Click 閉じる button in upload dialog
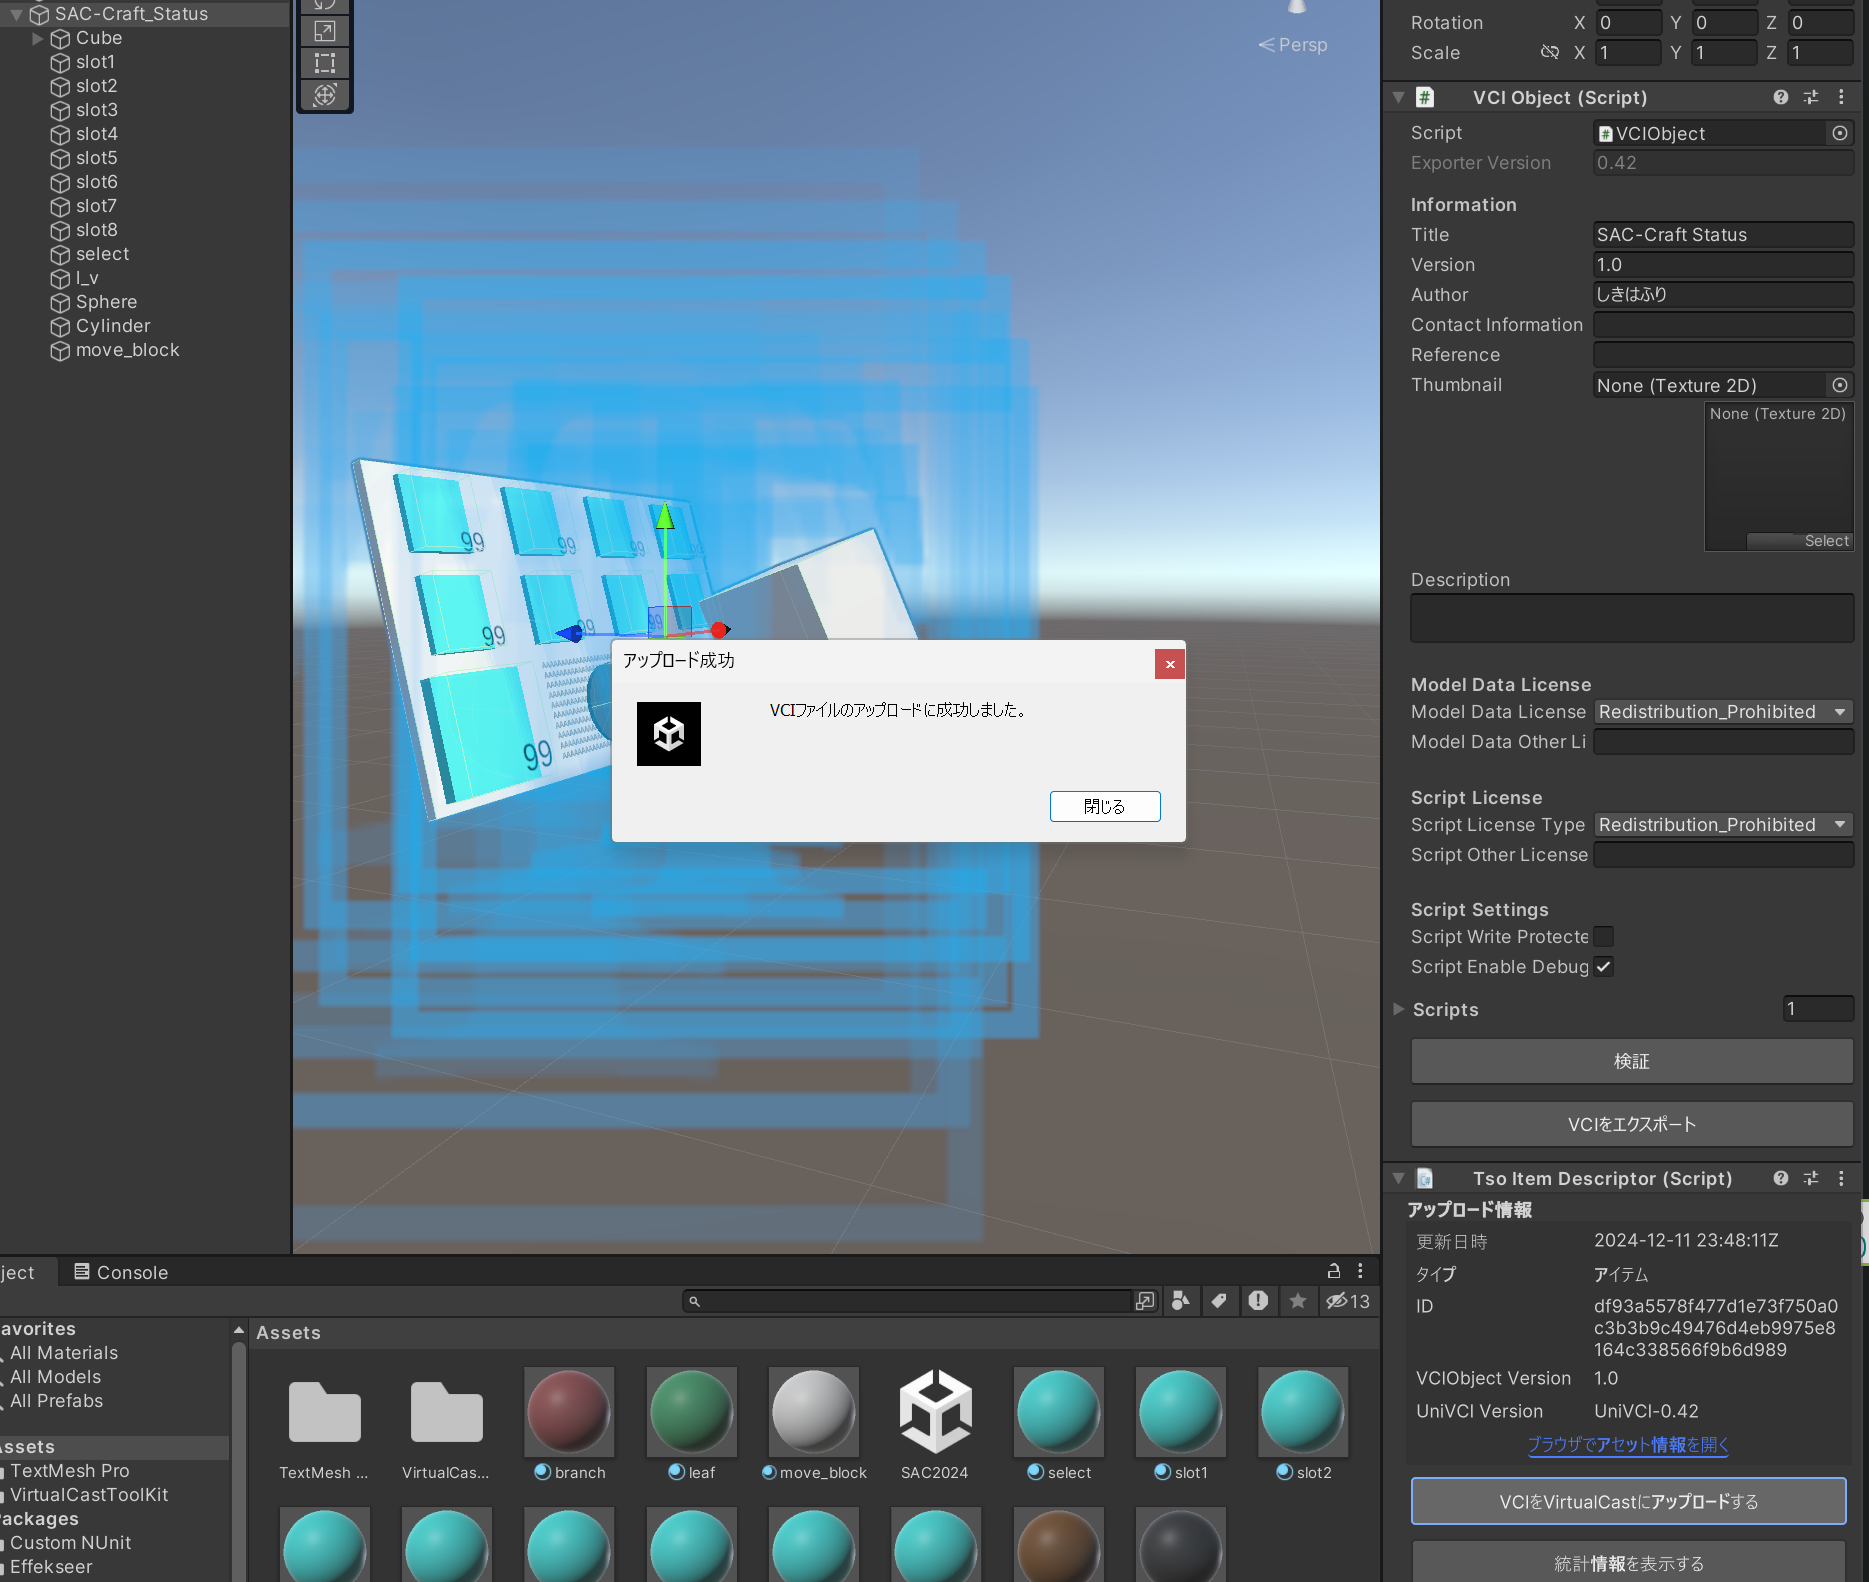The image size is (1869, 1582). [x=1105, y=806]
